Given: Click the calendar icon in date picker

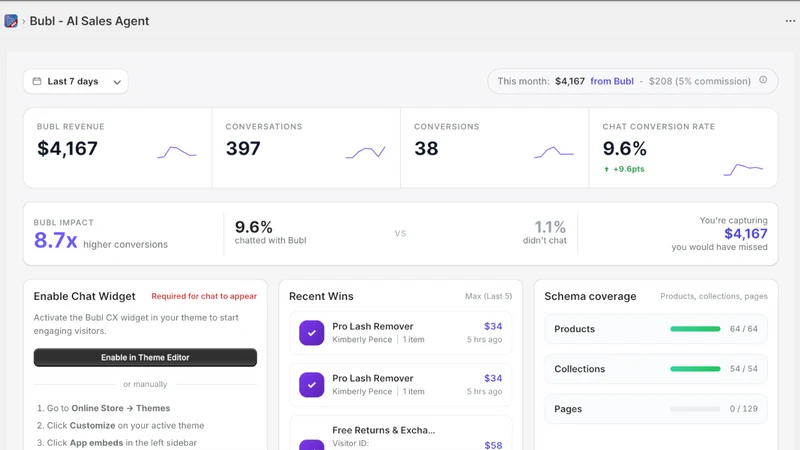Looking at the screenshot, I should (37, 81).
